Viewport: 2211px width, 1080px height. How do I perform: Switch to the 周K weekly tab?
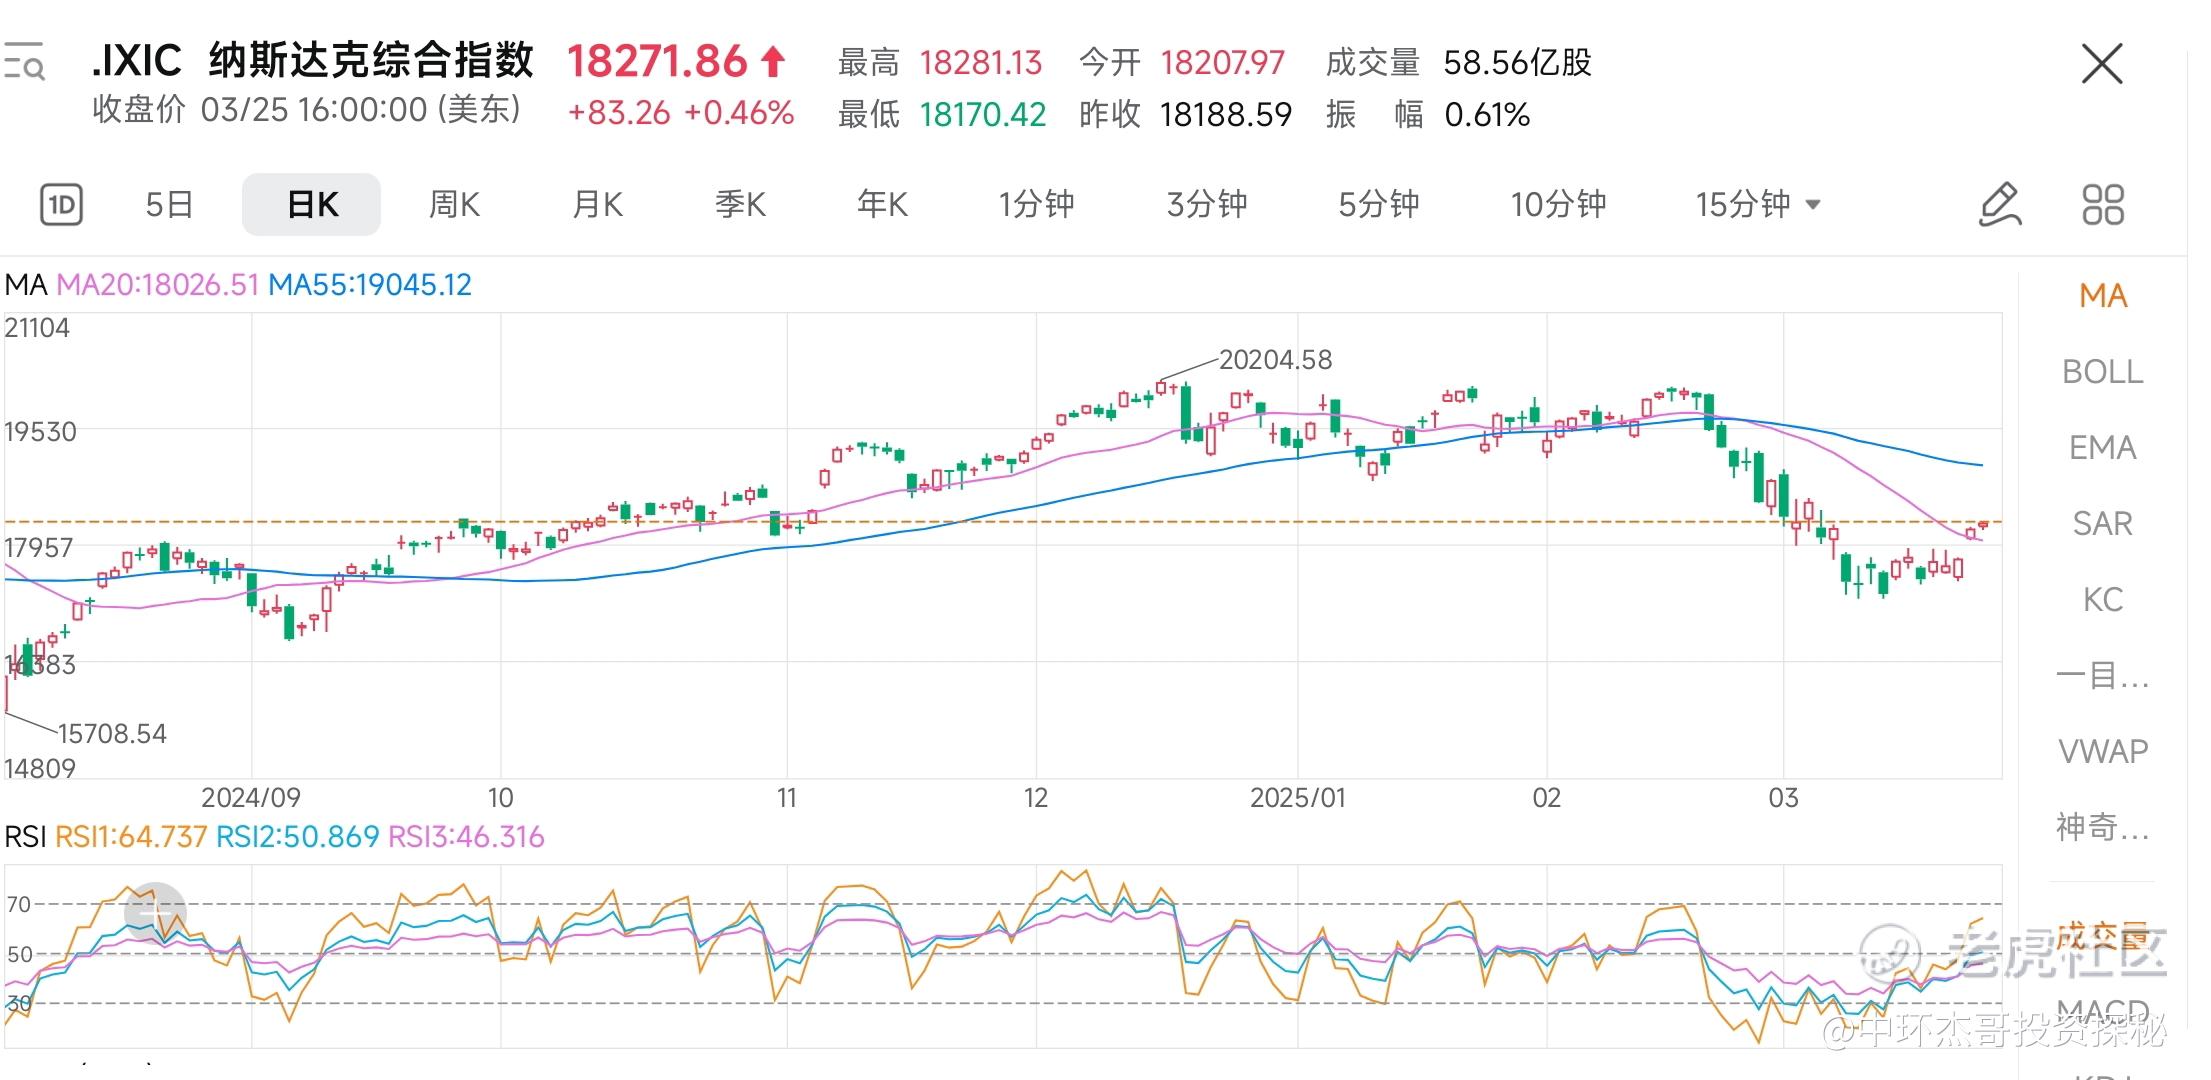point(454,205)
